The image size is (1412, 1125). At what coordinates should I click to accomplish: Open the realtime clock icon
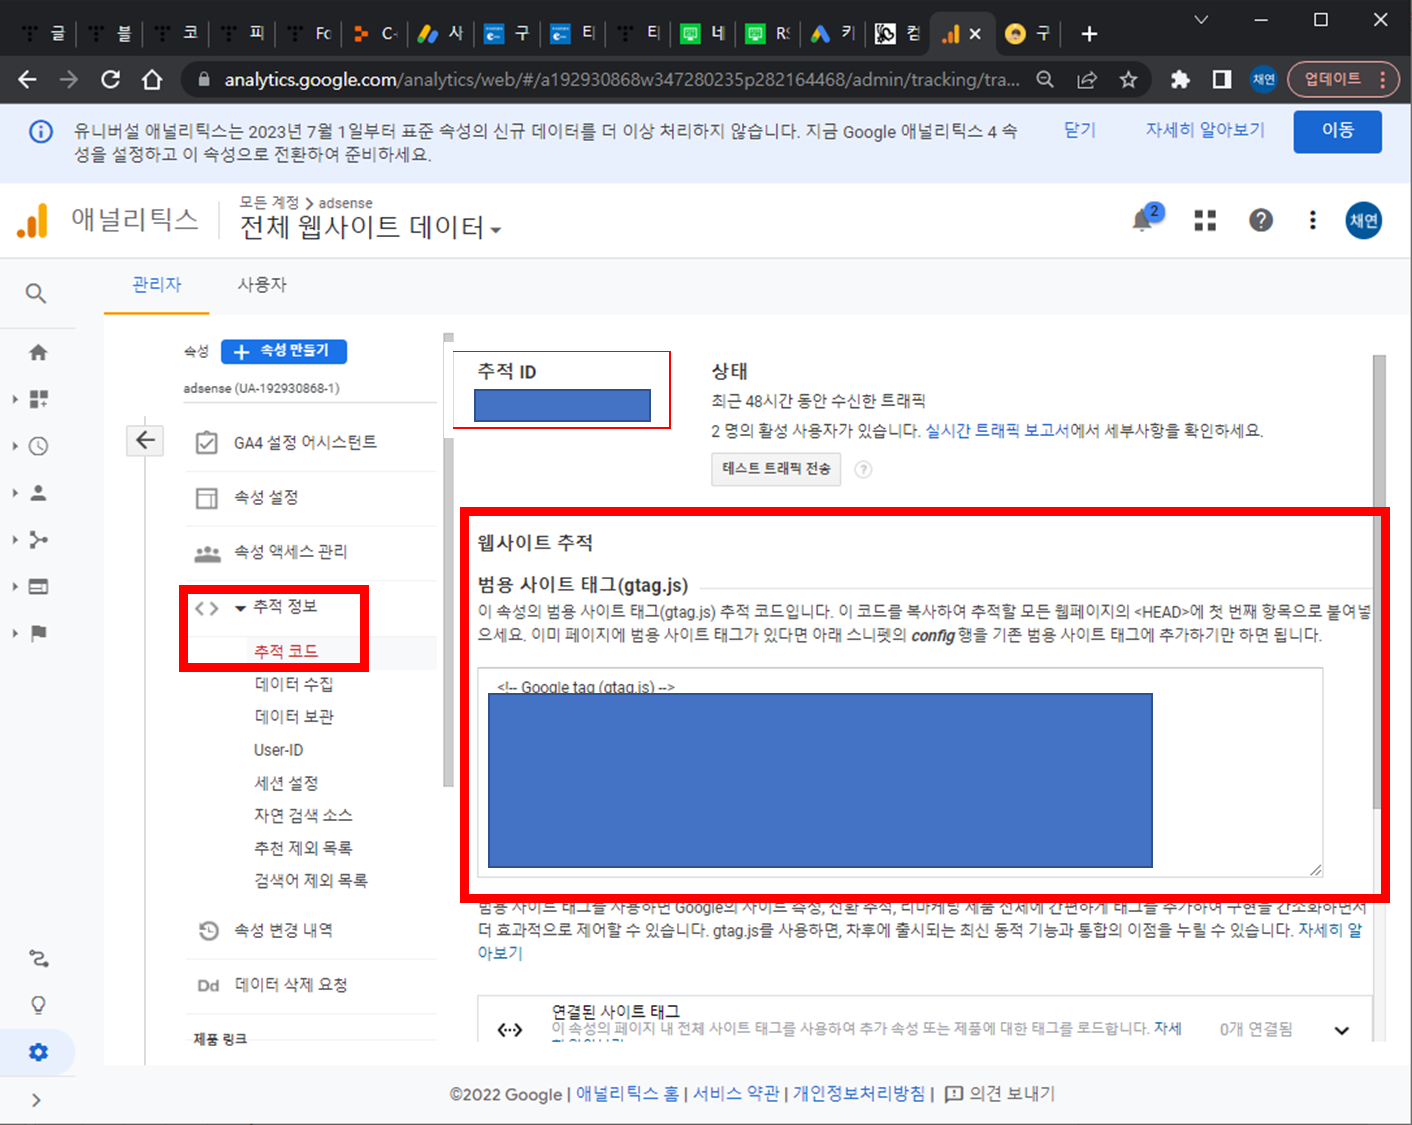[x=38, y=446]
